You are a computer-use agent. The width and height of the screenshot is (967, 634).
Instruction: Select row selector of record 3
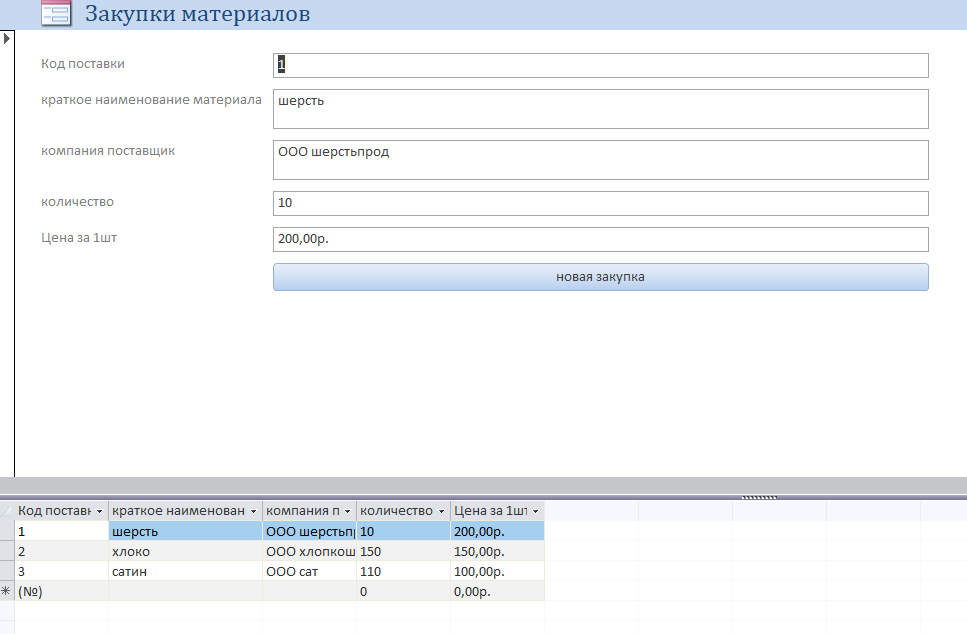pos(7,571)
